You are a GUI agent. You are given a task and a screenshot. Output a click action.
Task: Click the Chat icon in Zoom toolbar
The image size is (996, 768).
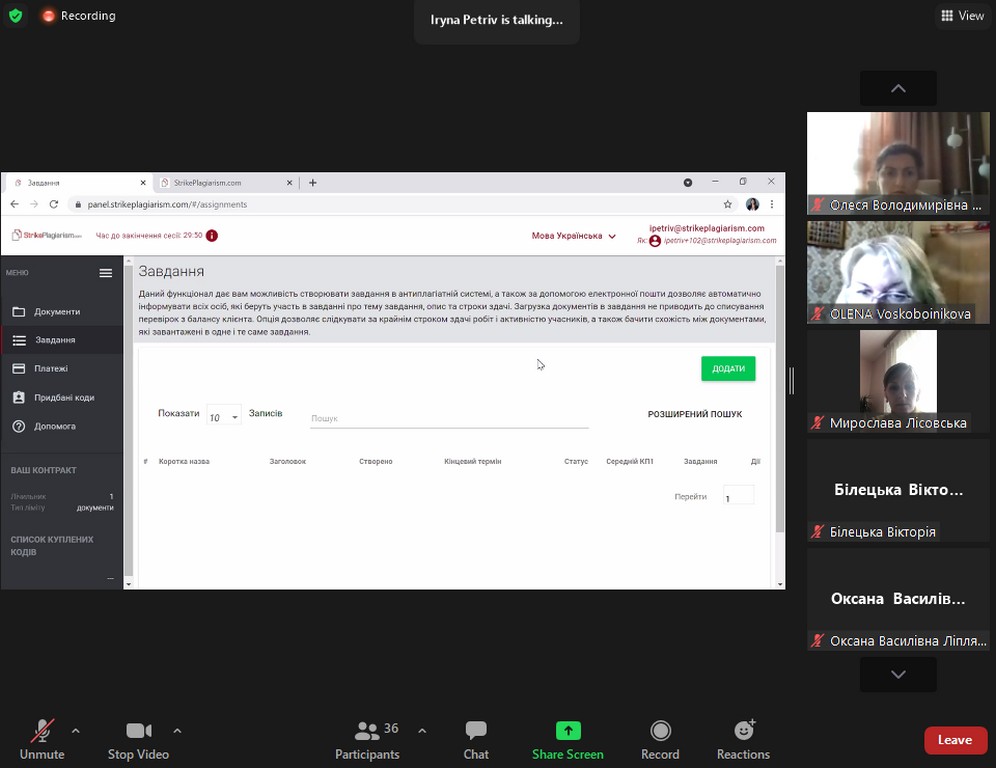476,732
